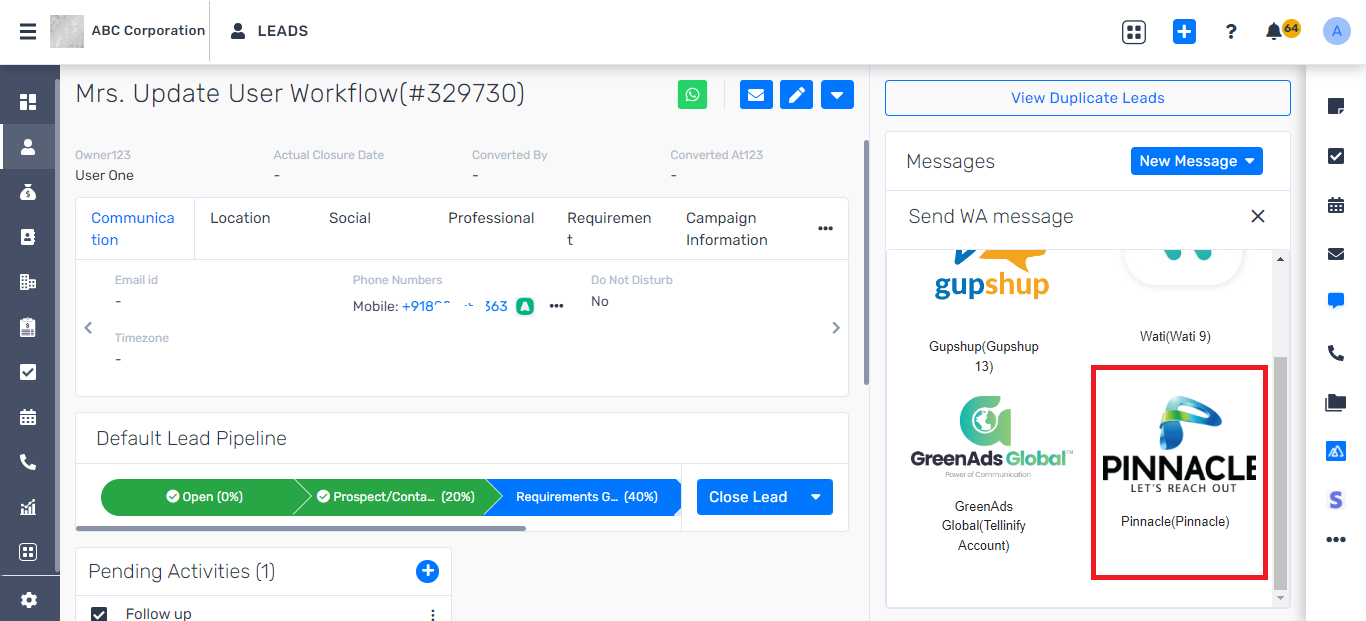Choose Gupshup(Gupshup 13) provider
This screenshot has height=621, width=1366.
pyautogui.click(x=984, y=312)
